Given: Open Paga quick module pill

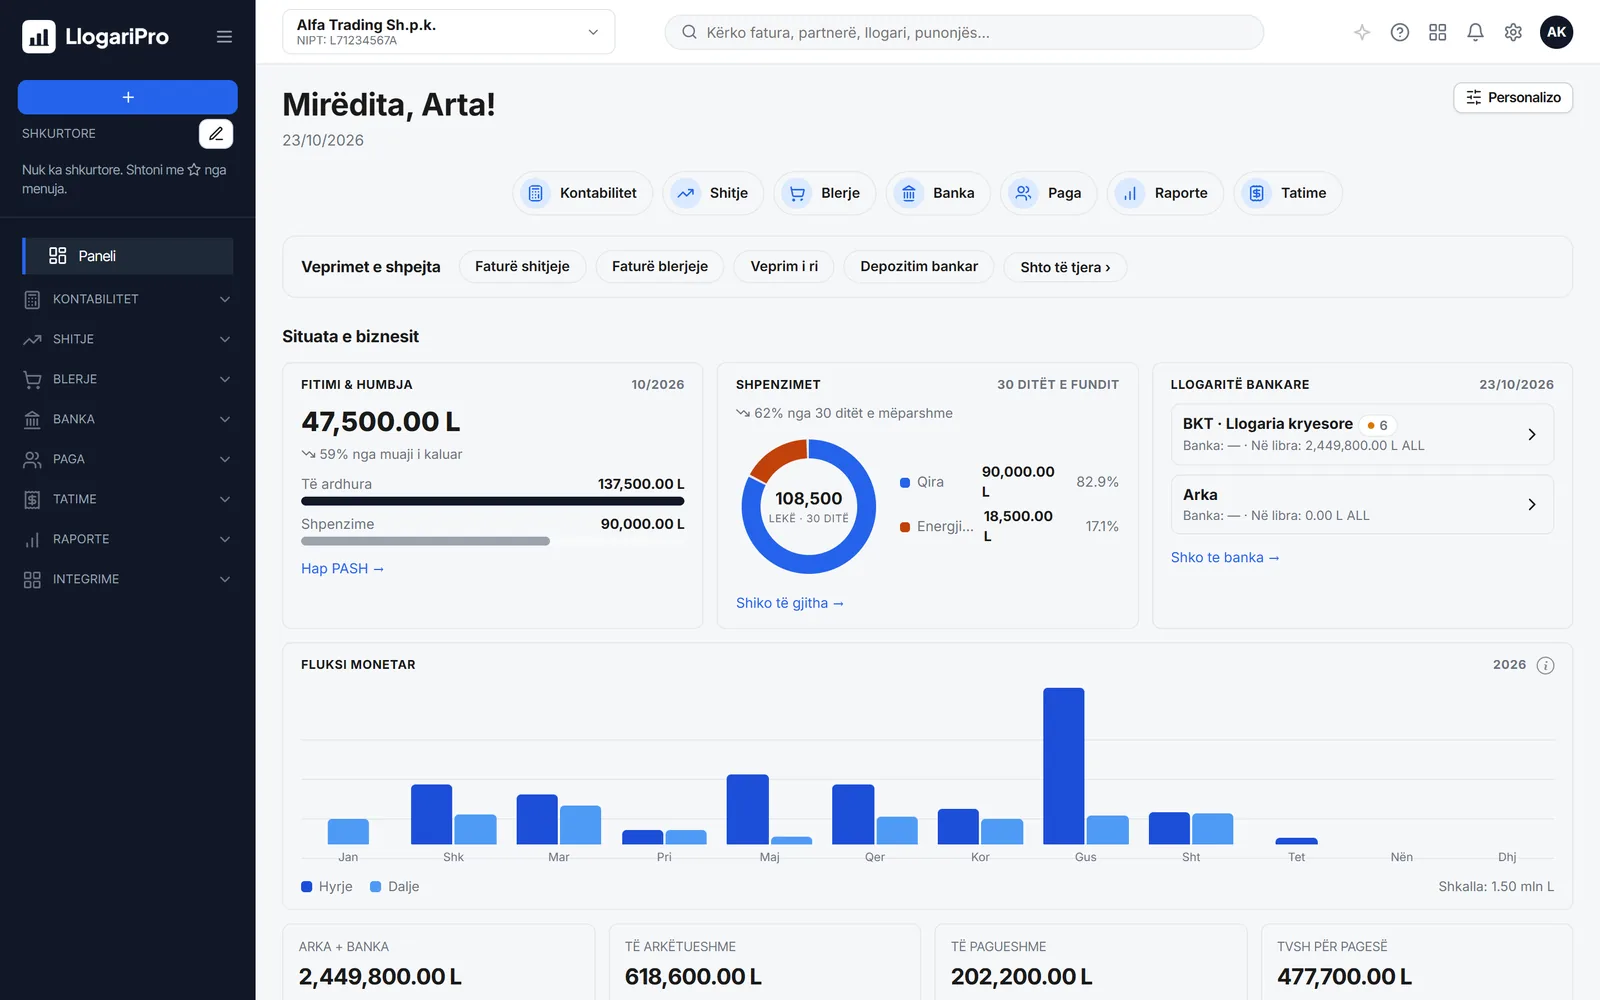Looking at the screenshot, I should click(1049, 193).
